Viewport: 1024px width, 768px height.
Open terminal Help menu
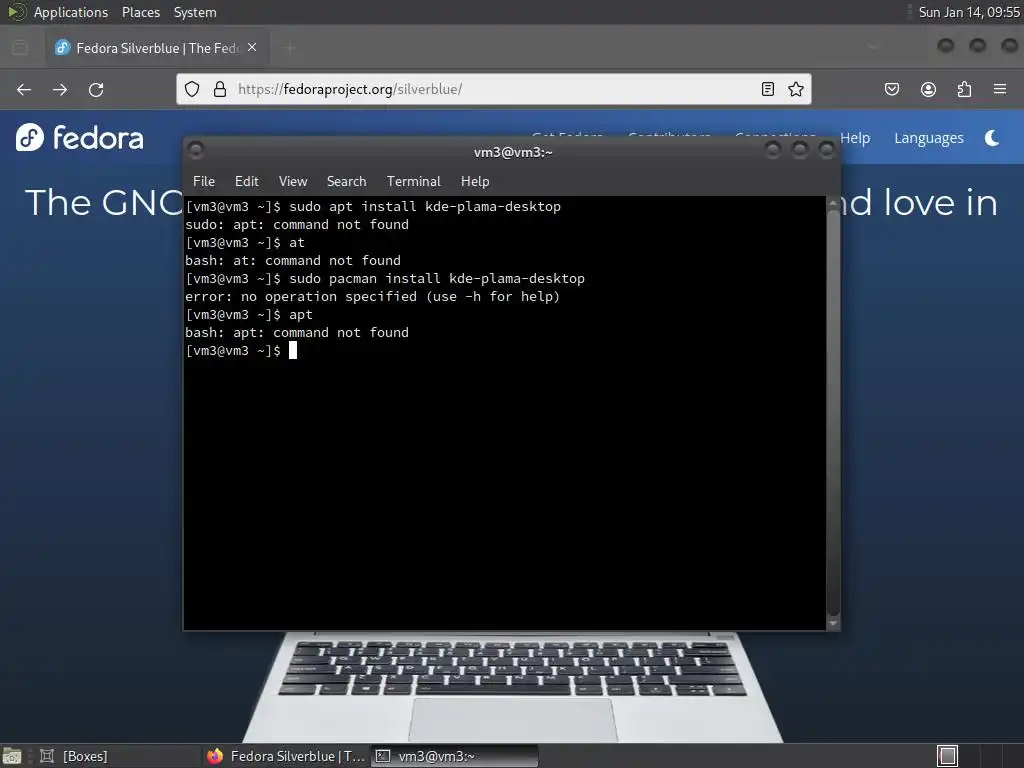(x=475, y=182)
